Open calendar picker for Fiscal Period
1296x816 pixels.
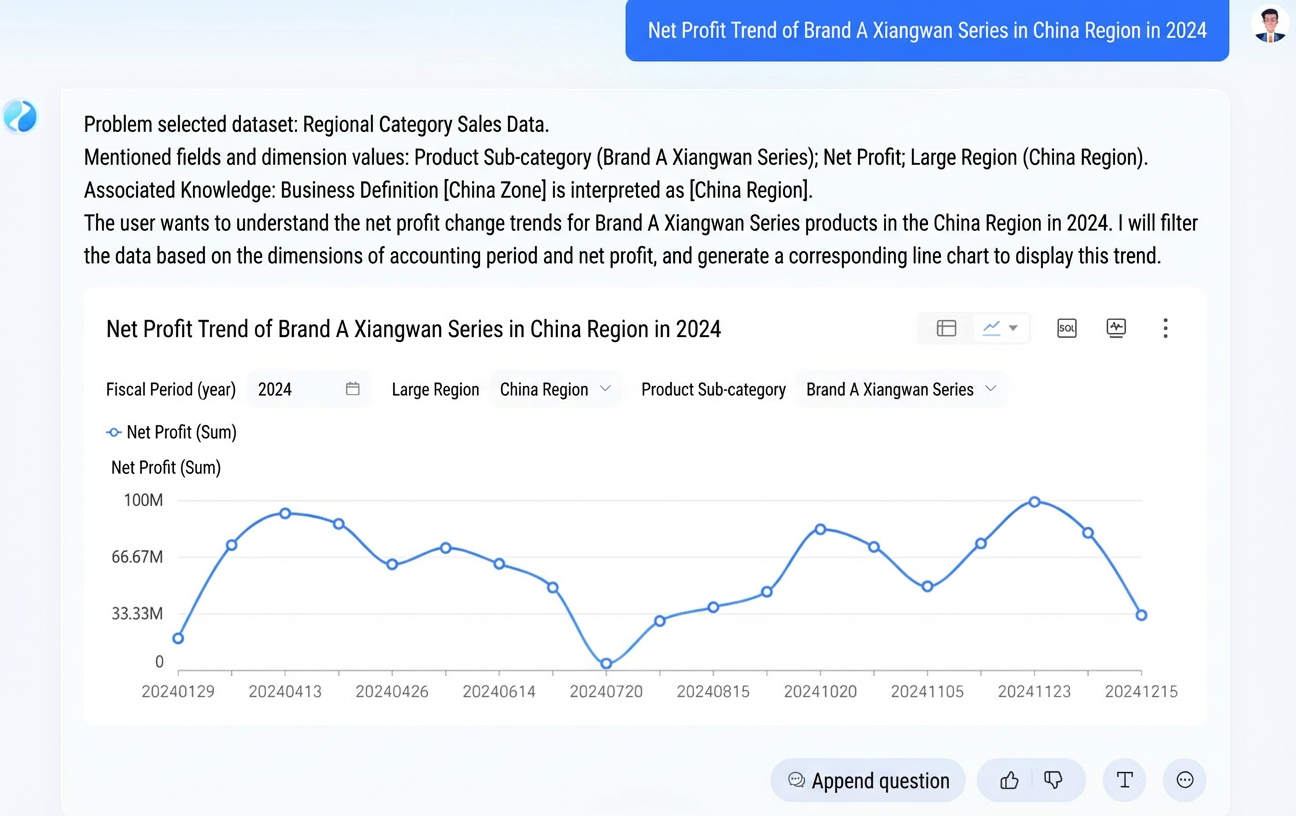(353, 389)
